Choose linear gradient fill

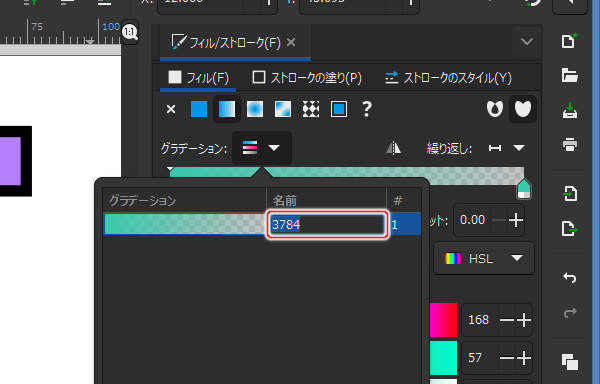(x=227, y=109)
